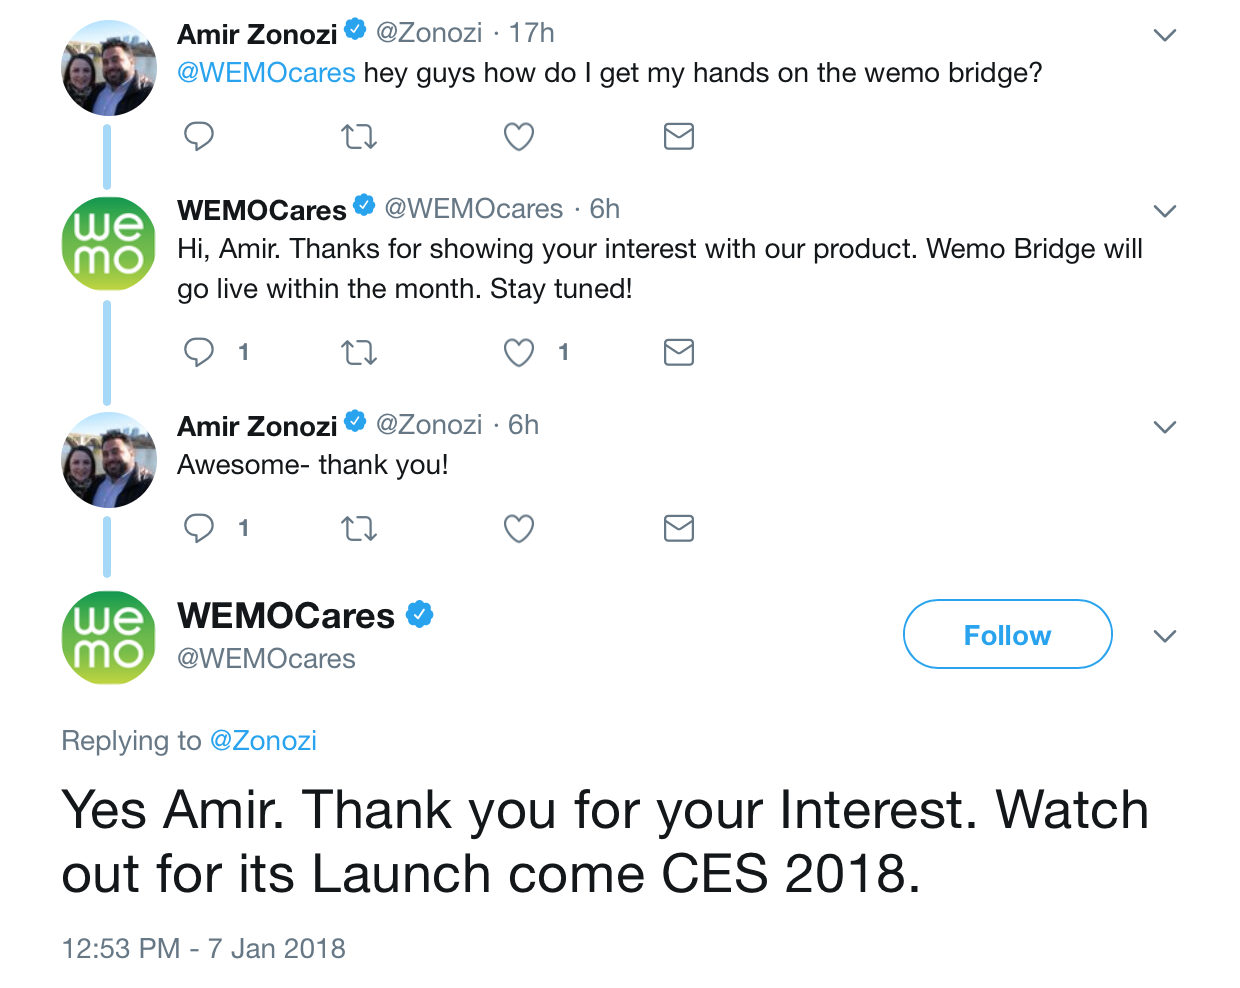Screen dimensions: 1240x988
Task: Open the @WEMOcares mention link
Action: pyautogui.click(x=266, y=73)
